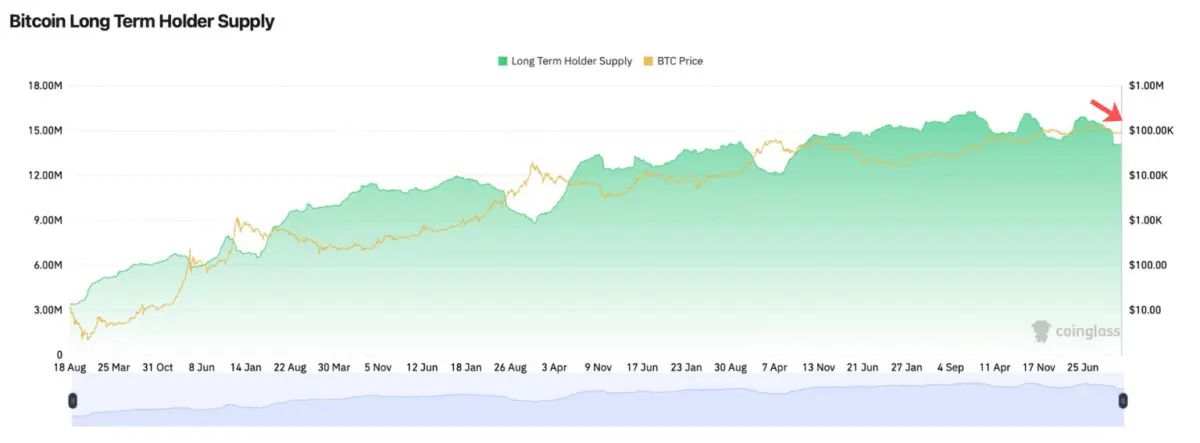Screen dimensions: 1200x443
Task: Click the 12.00M left axis label
Action: click(x=46, y=175)
